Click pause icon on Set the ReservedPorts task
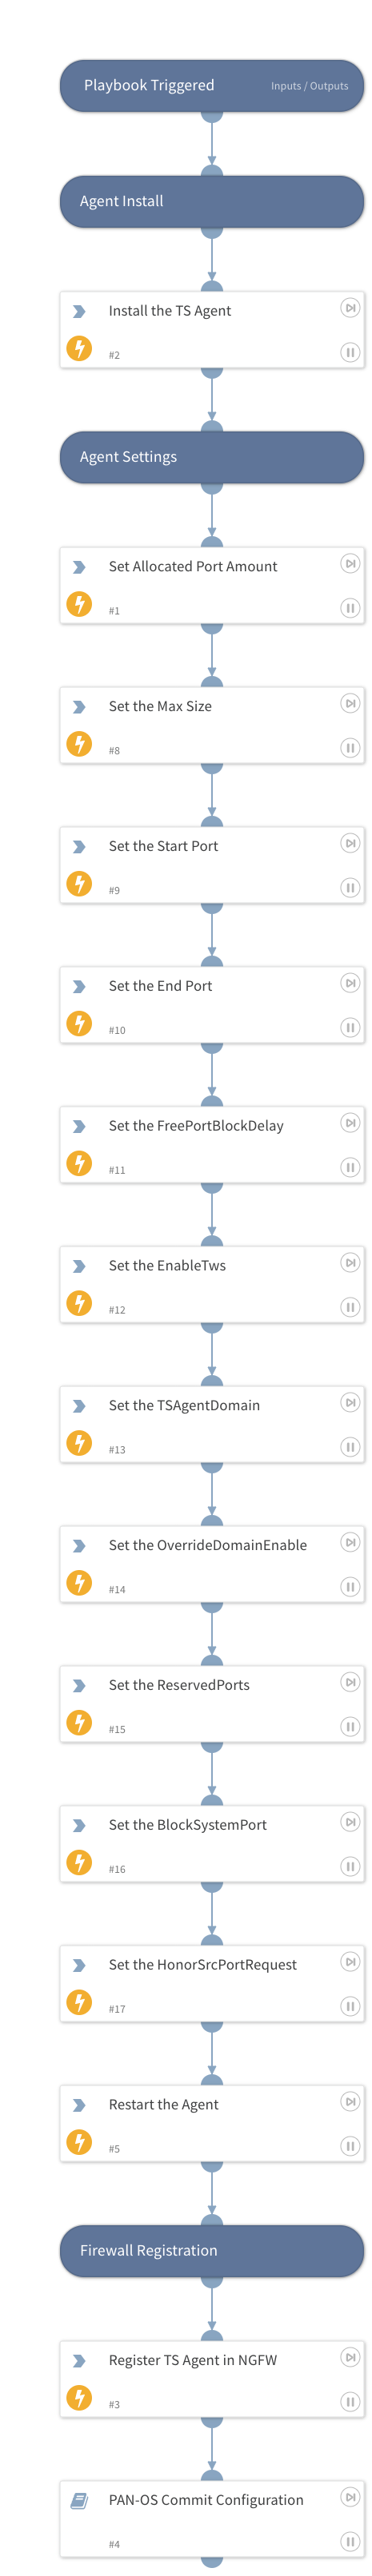The image size is (372, 2576). coord(349,1726)
